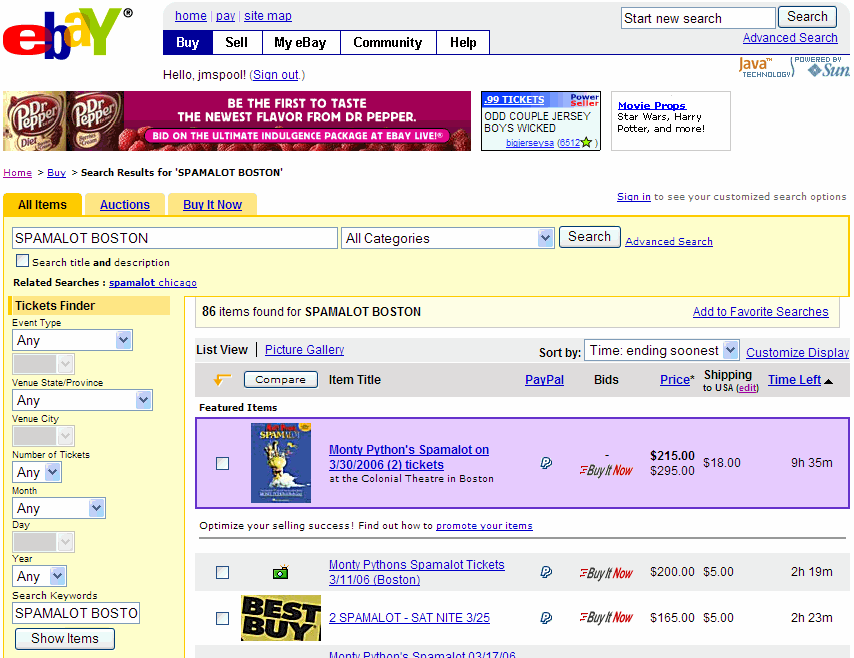This screenshot has height=658, width=854.
Task: Click the SPAMALOT BOSTON main search field
Action: tap(175, 238)
